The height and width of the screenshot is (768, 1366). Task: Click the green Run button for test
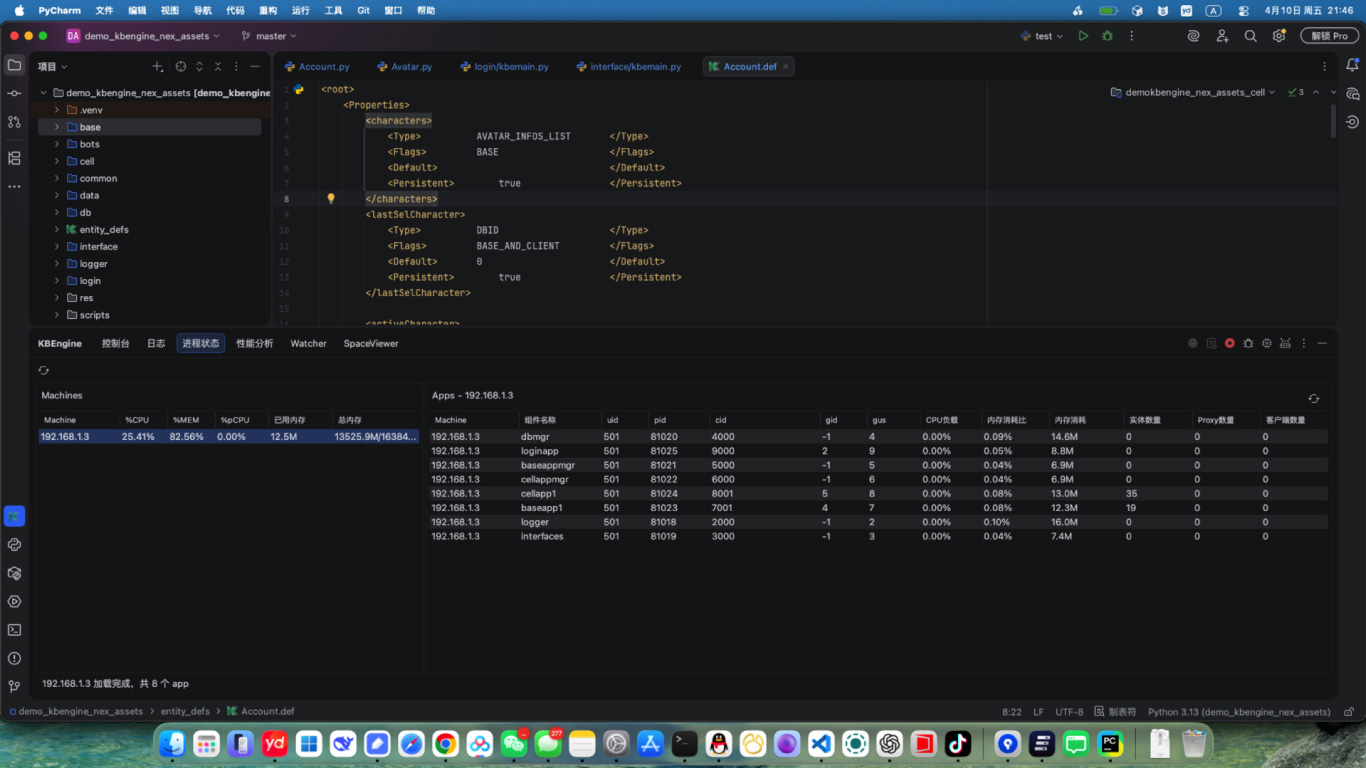click(1083, 36)
